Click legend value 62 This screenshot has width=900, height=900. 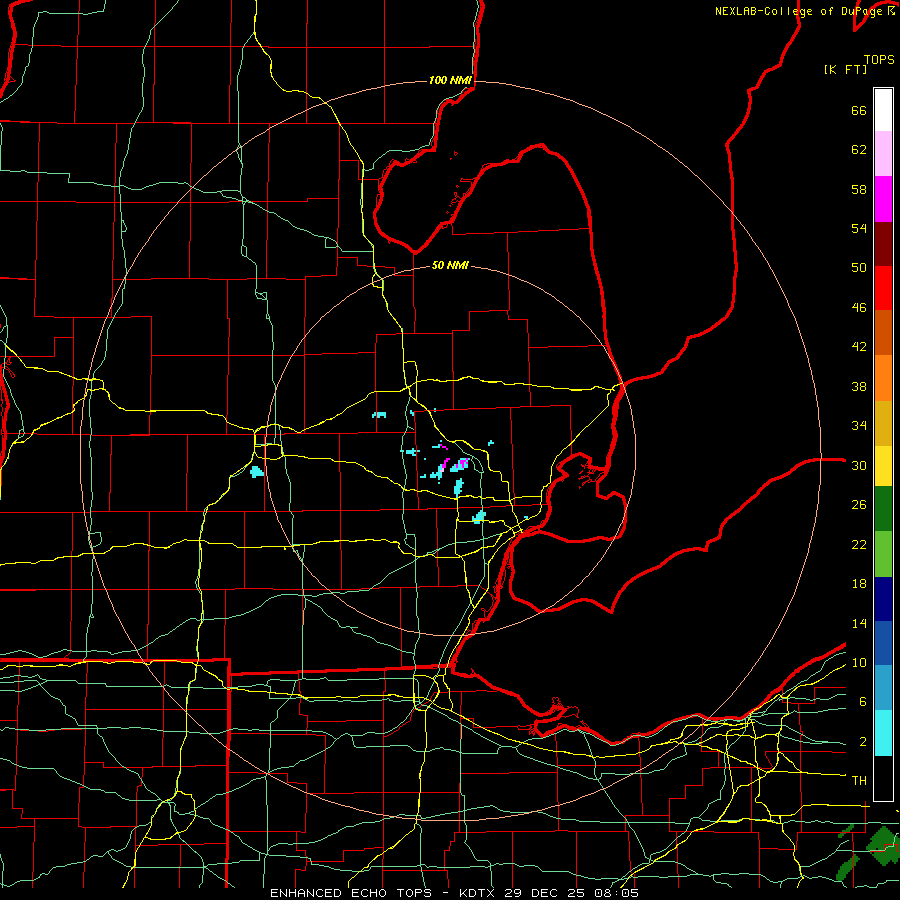coord(859,150)
